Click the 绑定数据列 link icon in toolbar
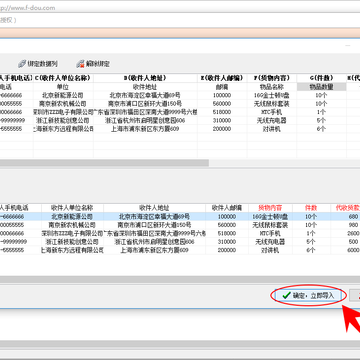This screenshot has height=360, width=360. [22, 63]
